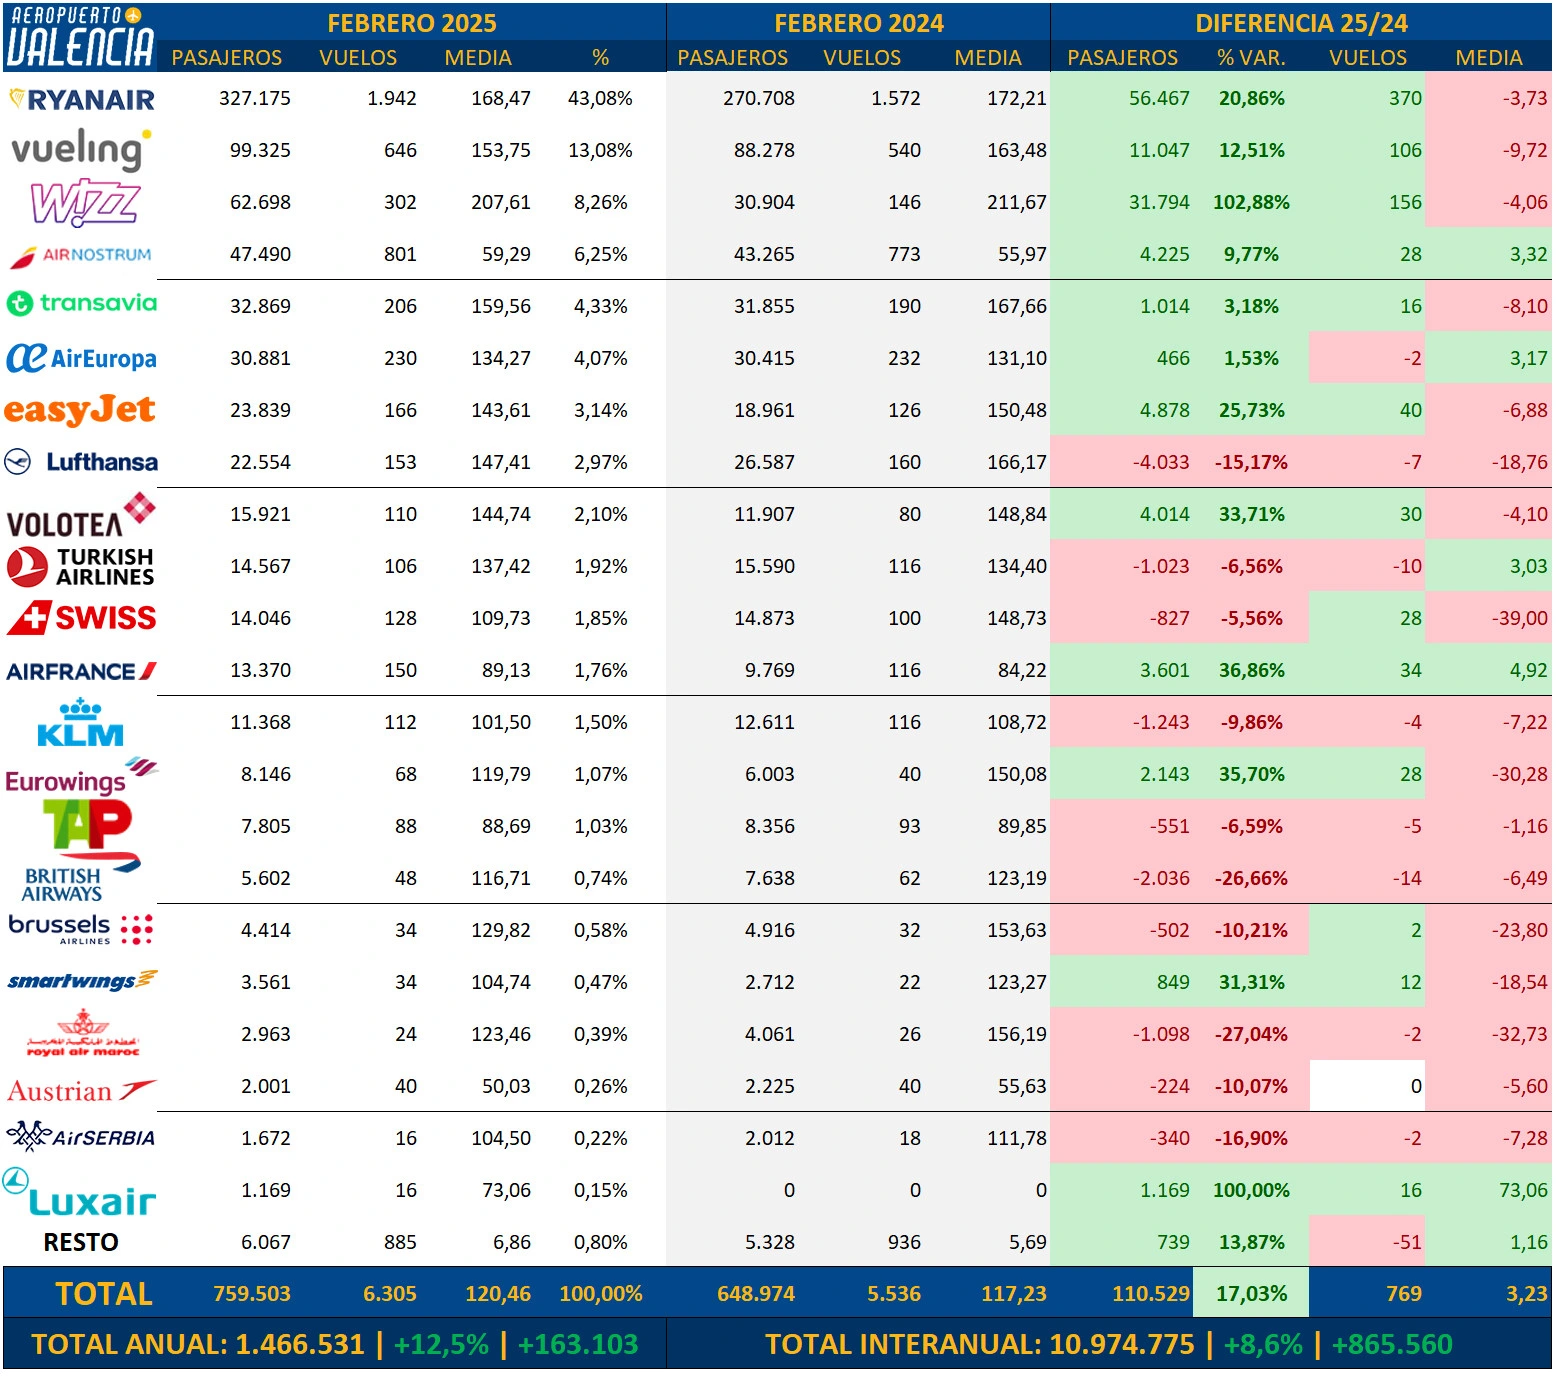
Task: Click the KLM crown logo
Action: (x=80, y=723)
